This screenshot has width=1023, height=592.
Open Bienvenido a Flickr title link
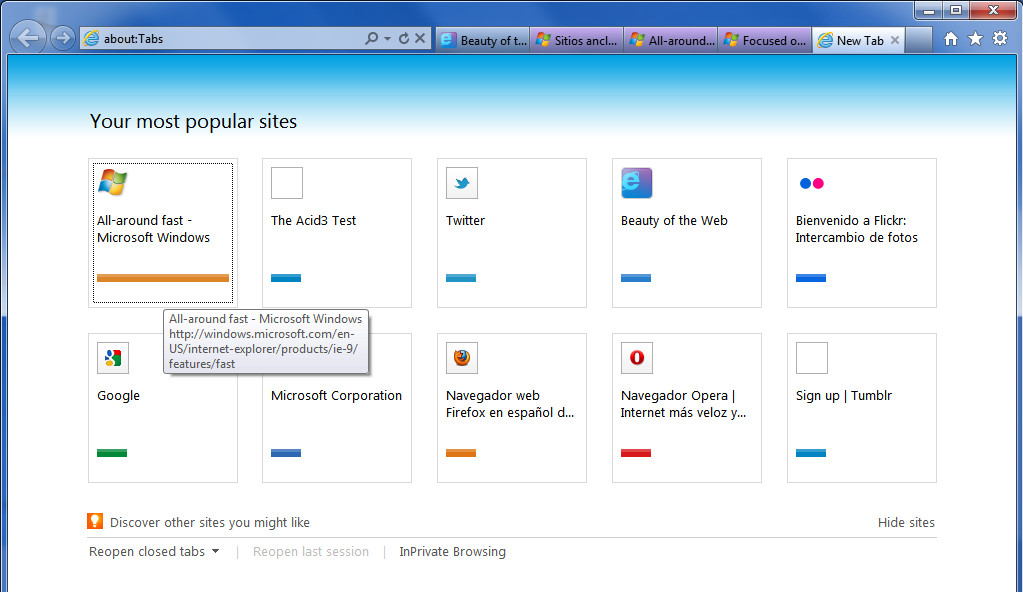point(857,229)
